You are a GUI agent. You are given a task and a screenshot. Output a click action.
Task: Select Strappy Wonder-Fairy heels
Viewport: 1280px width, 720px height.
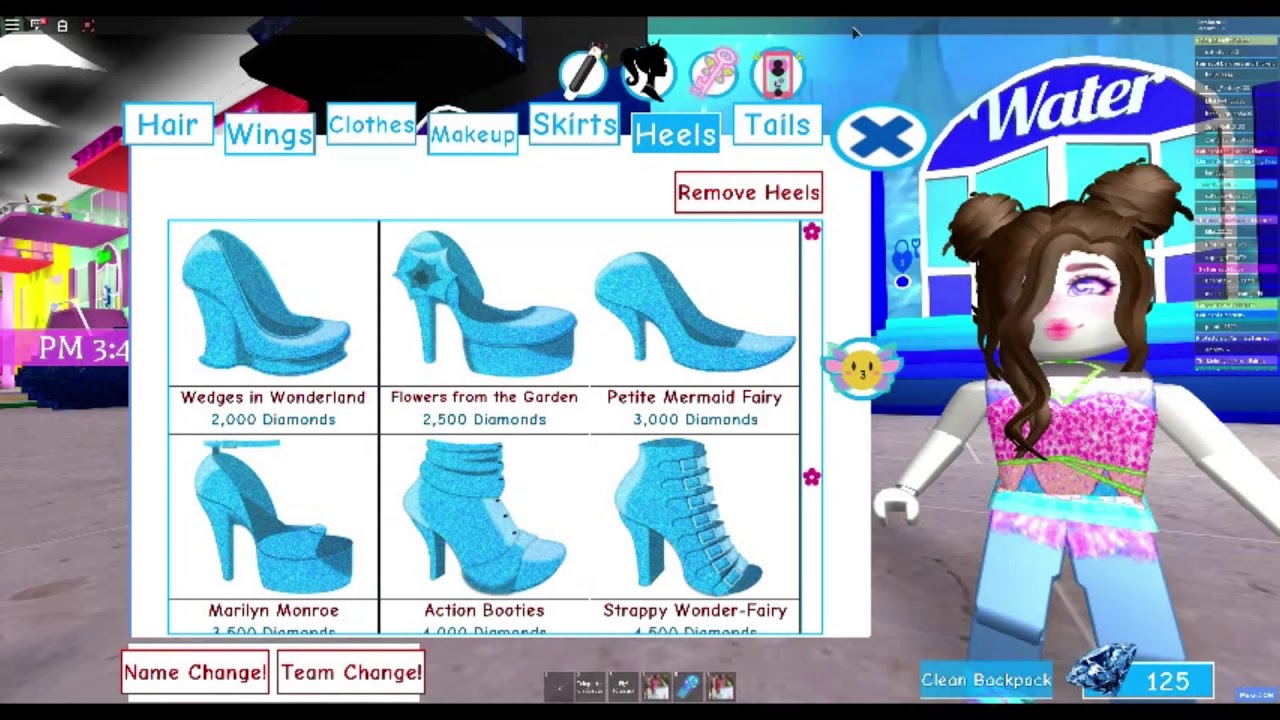[695, 534]
